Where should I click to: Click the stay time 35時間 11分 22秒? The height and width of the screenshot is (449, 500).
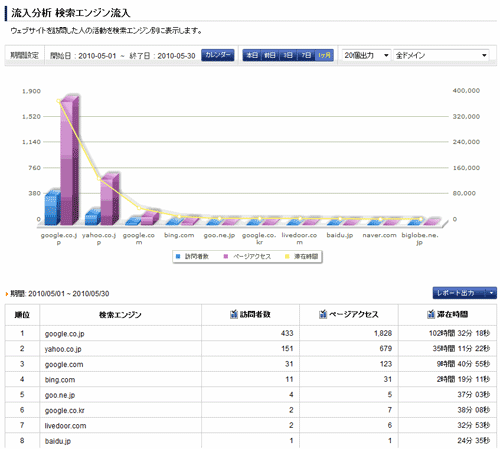461,348
